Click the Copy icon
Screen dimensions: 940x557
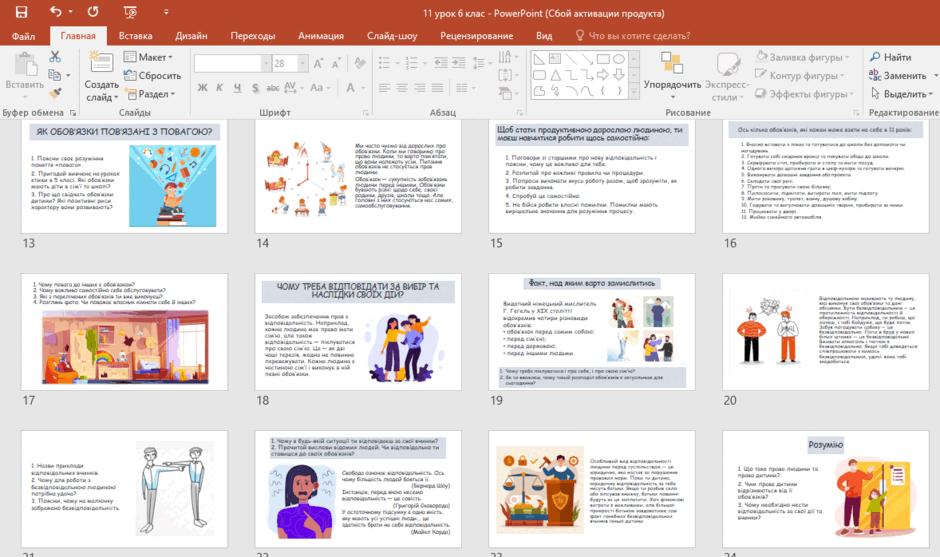coord(55,75)
